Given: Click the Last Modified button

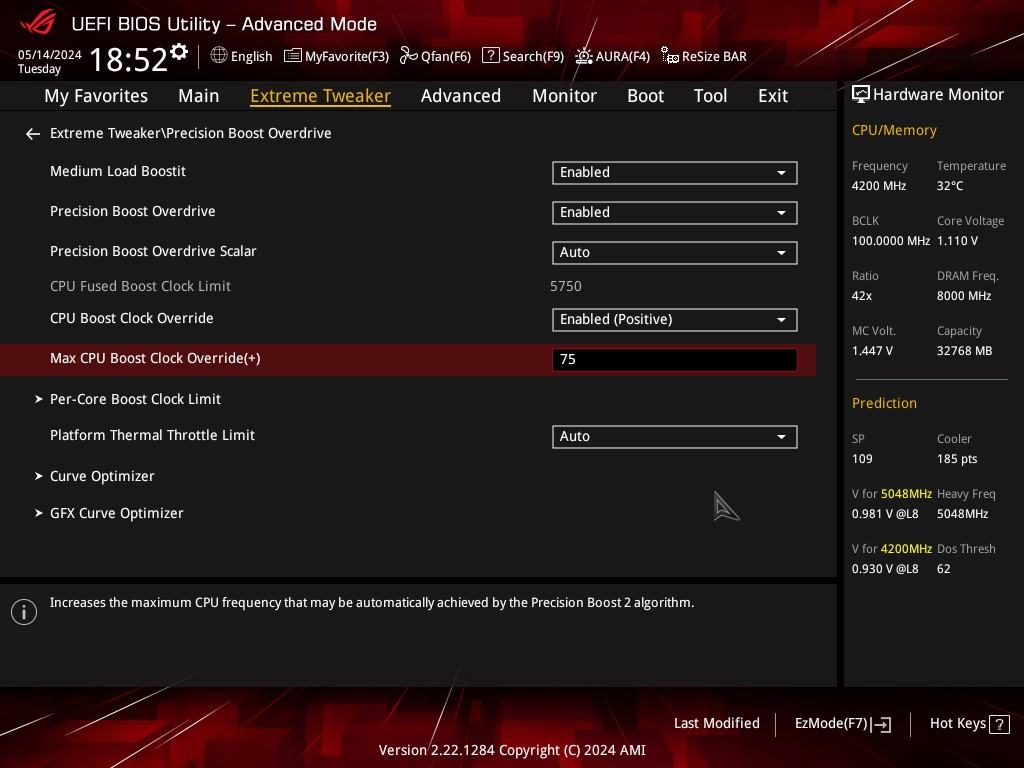Looking at the screenshot, I should tap(717, 724).
